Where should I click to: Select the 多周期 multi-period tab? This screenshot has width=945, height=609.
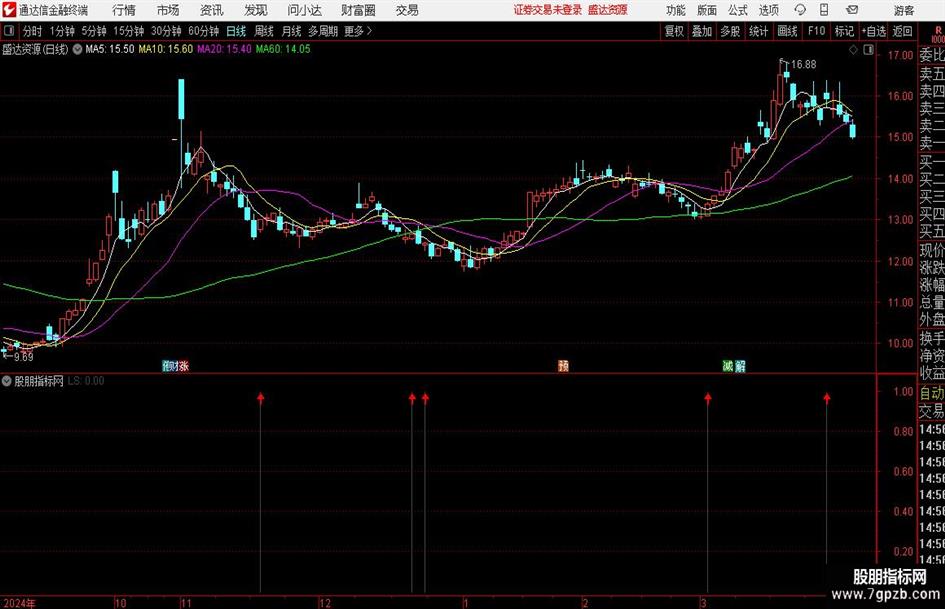coord(323,31)
